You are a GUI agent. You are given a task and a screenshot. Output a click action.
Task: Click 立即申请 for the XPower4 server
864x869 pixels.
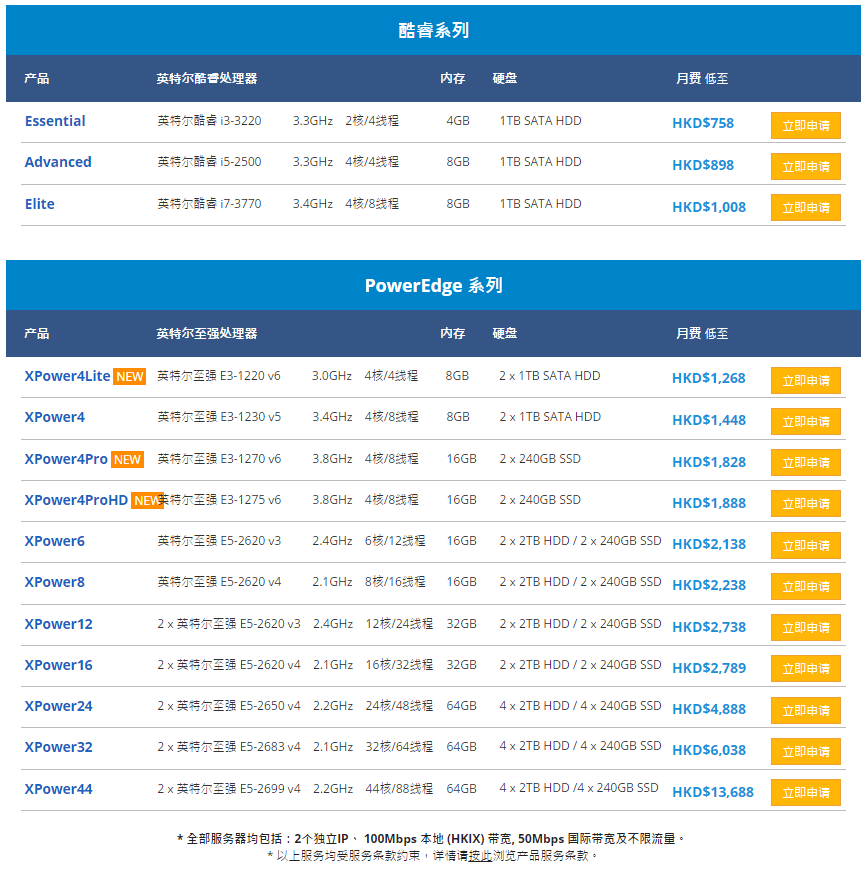[805, 421]
